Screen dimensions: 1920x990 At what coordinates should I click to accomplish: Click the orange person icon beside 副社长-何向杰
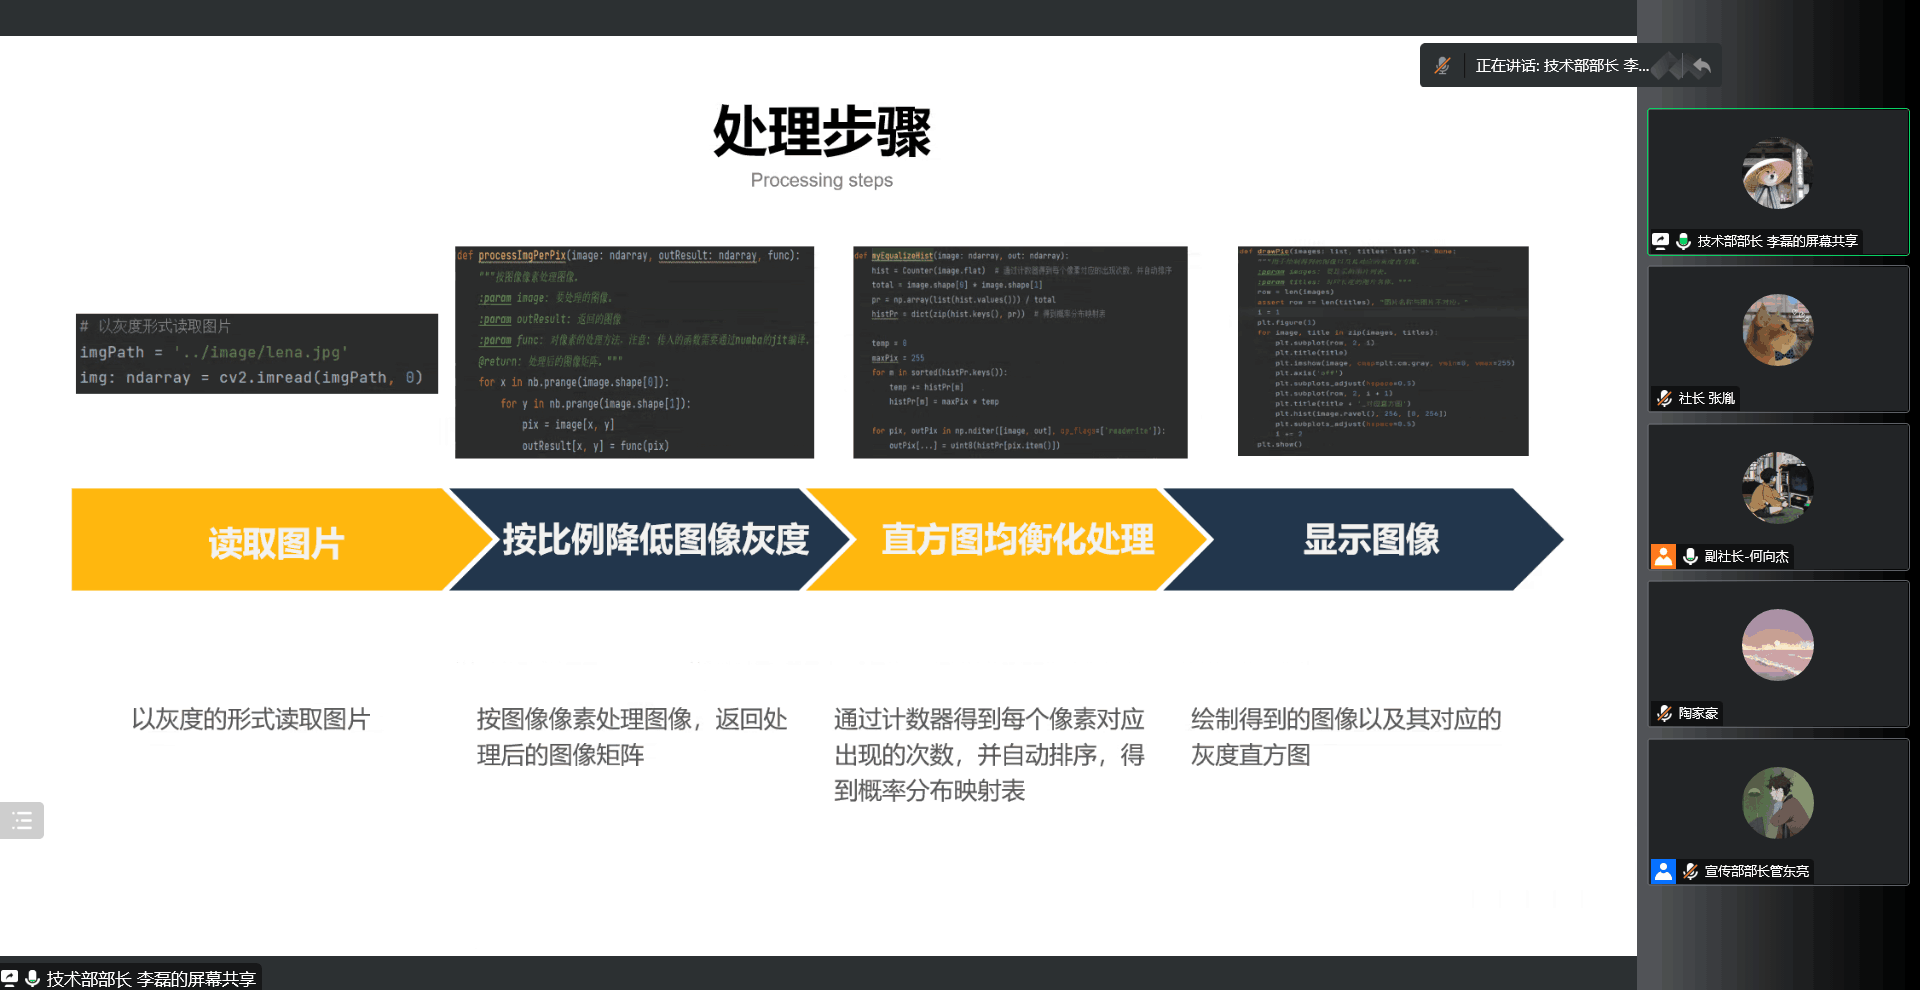pyautogui.click(x=1663, y=556)
